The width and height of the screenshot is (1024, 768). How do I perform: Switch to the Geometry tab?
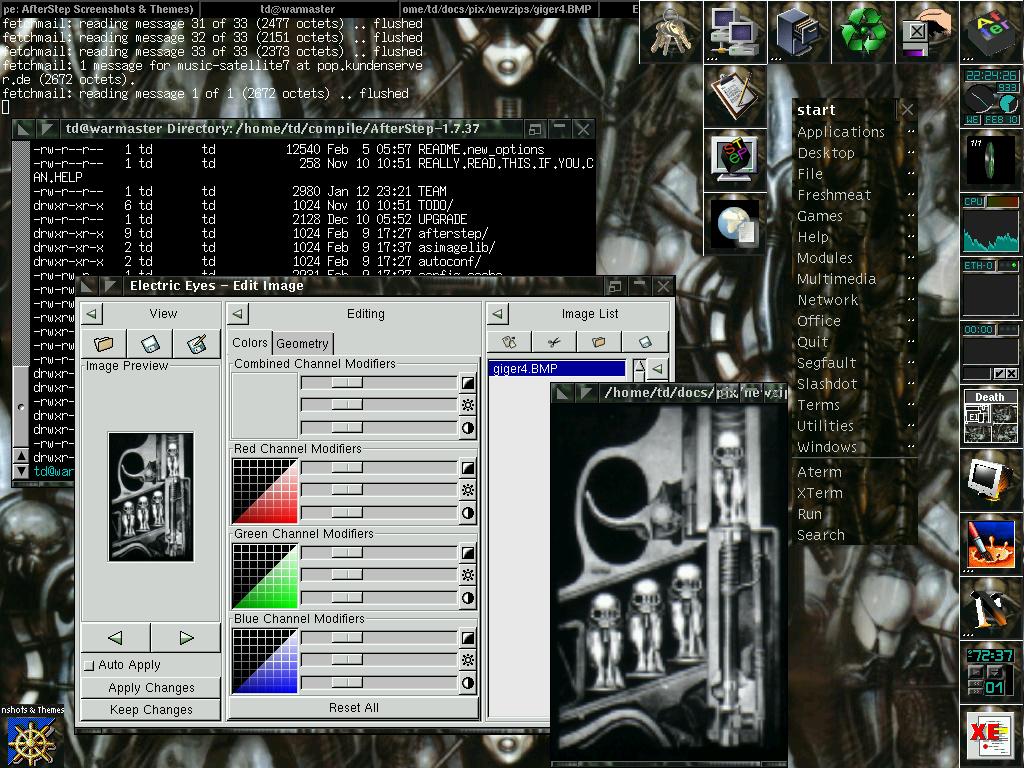coord(302,343)
